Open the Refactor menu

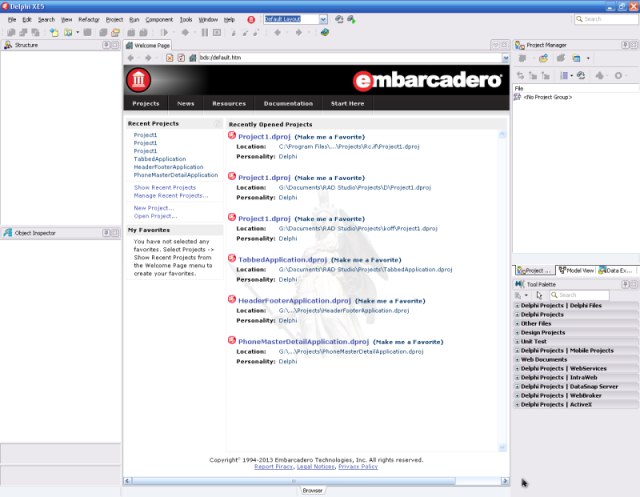(89, 20)
